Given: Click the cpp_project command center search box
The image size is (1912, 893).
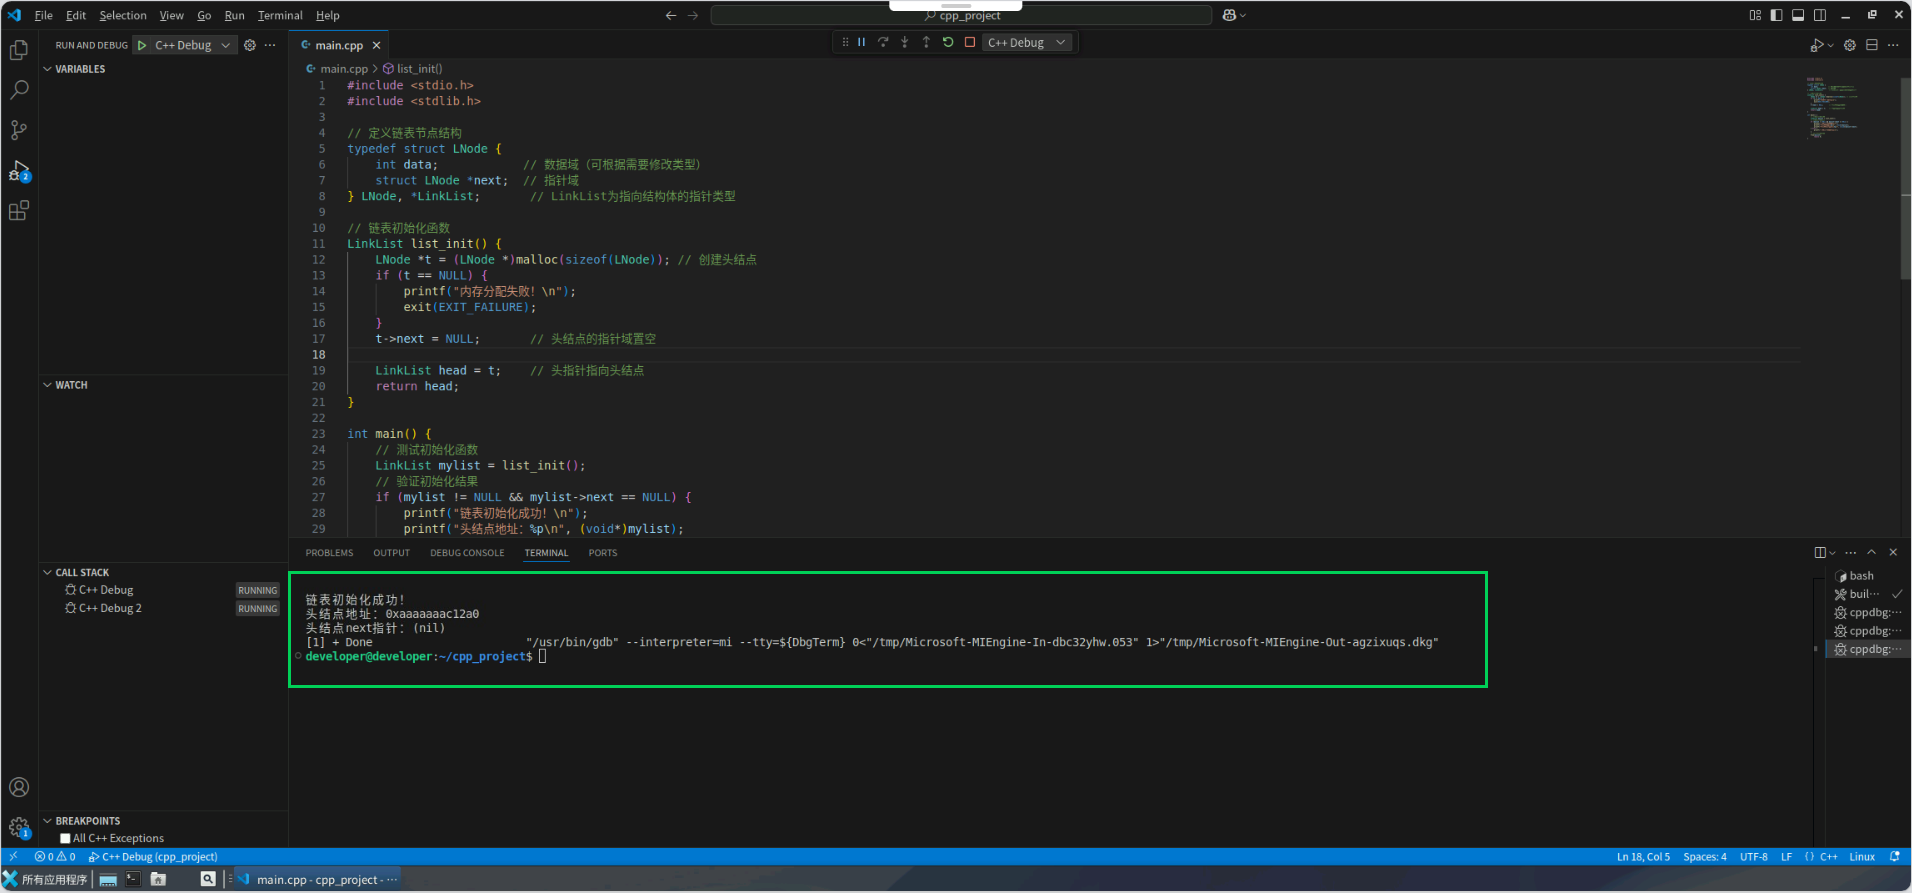Looking at the screenshot, I should (961, 15).
